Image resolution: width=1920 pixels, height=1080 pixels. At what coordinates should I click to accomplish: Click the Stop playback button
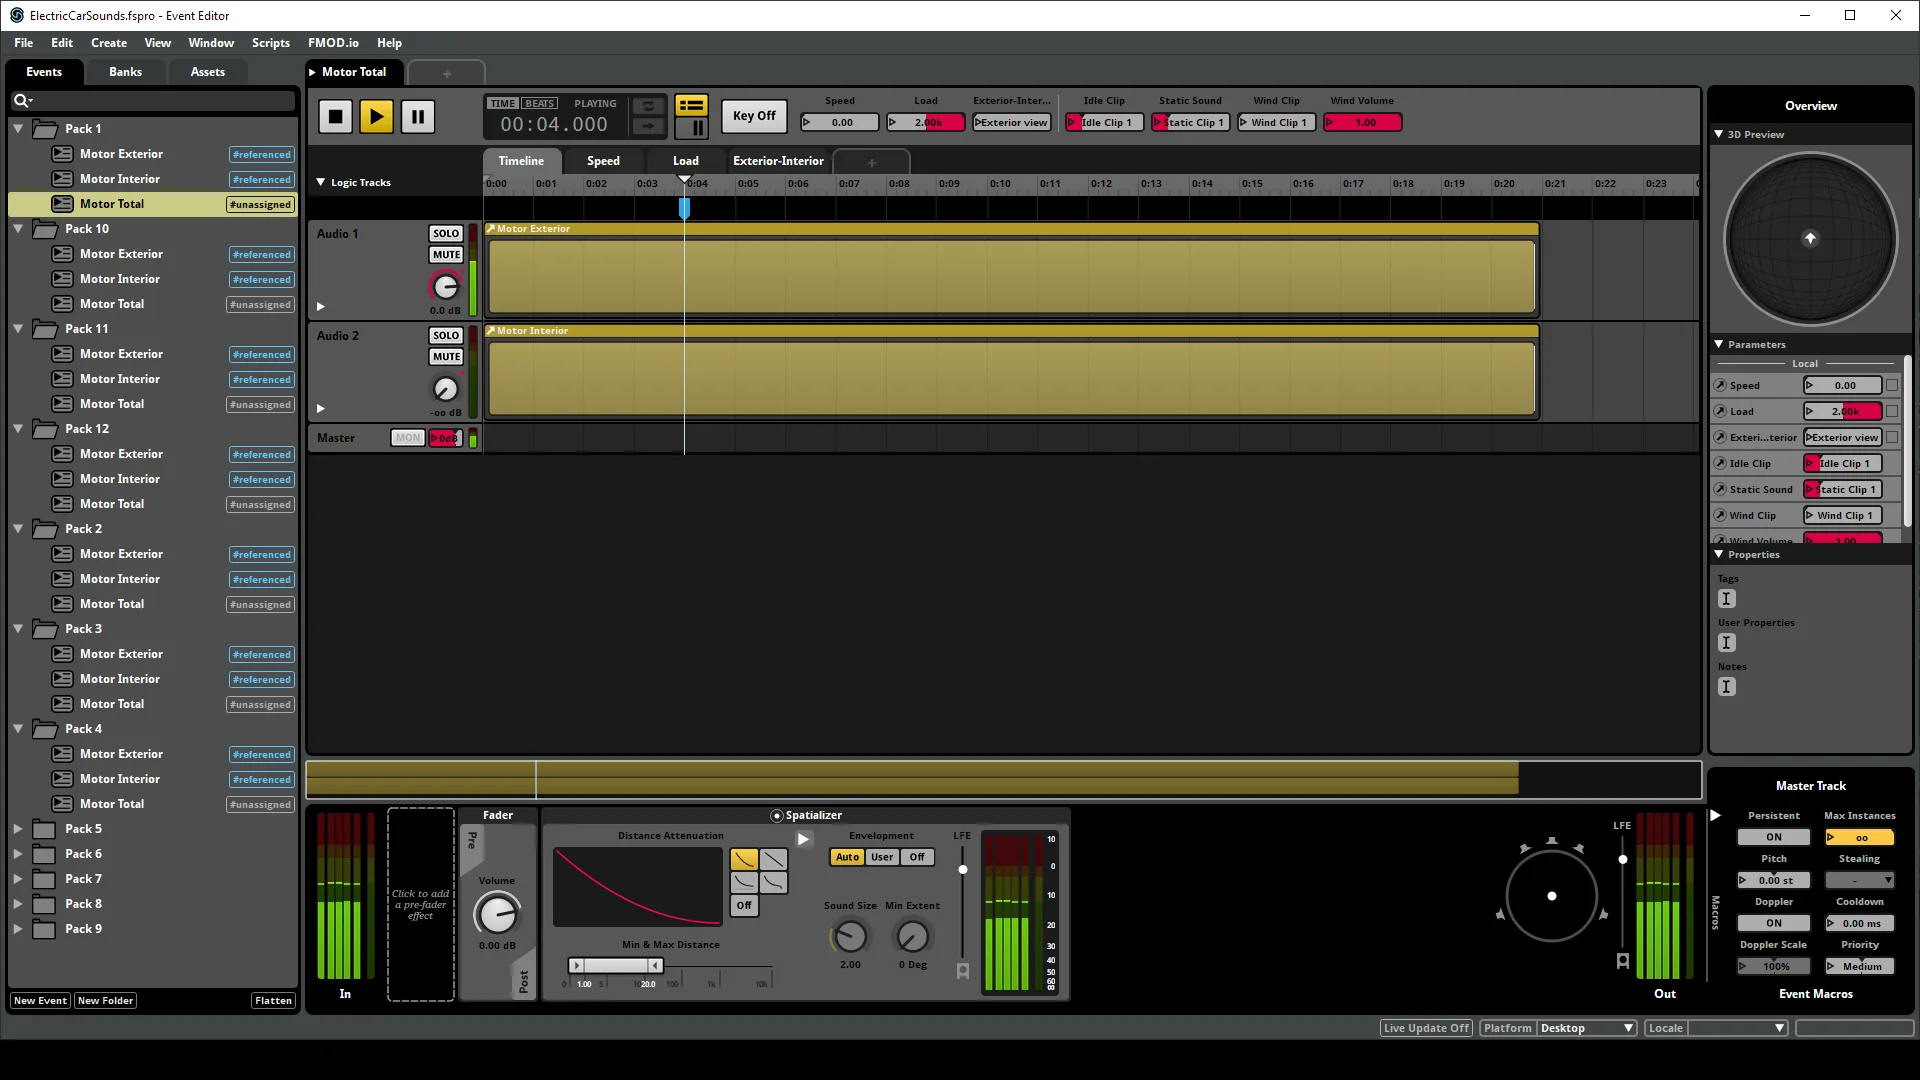point(336,117)
